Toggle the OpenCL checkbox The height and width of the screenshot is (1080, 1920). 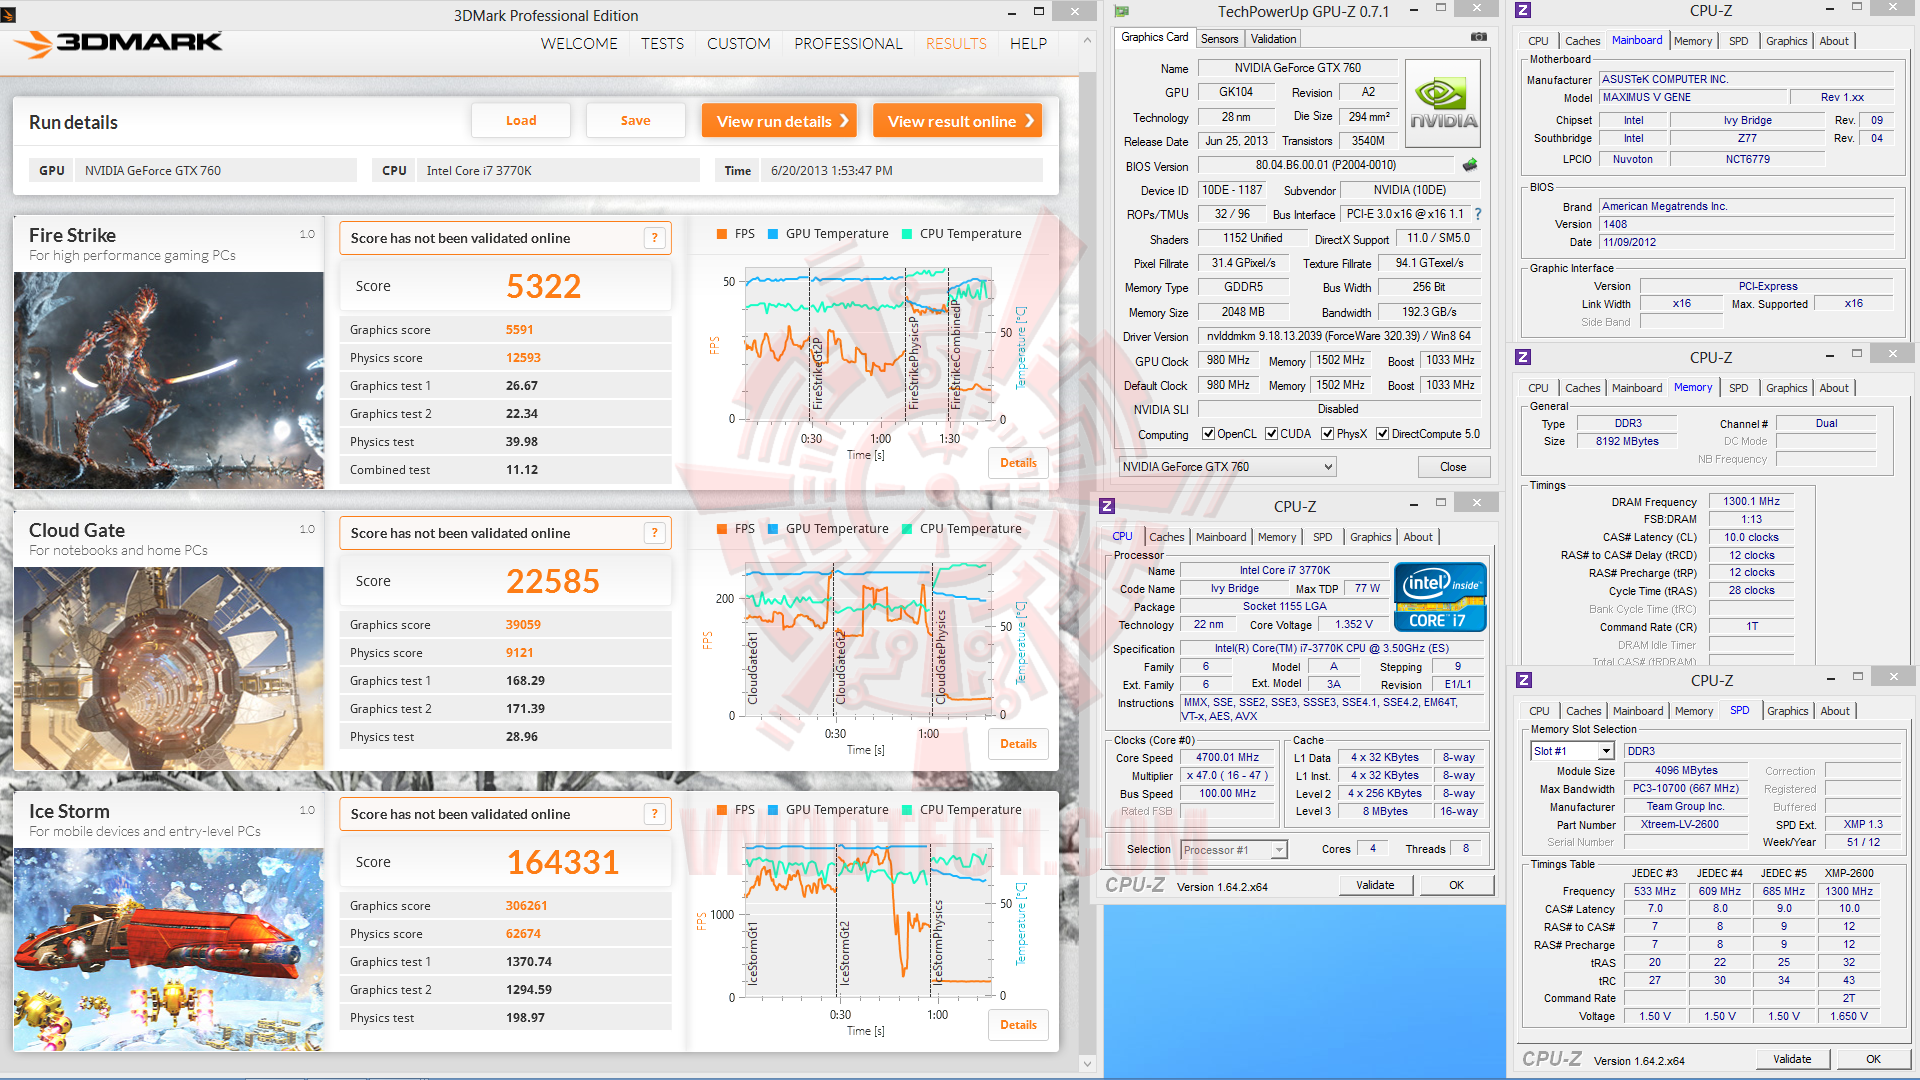1208,434
